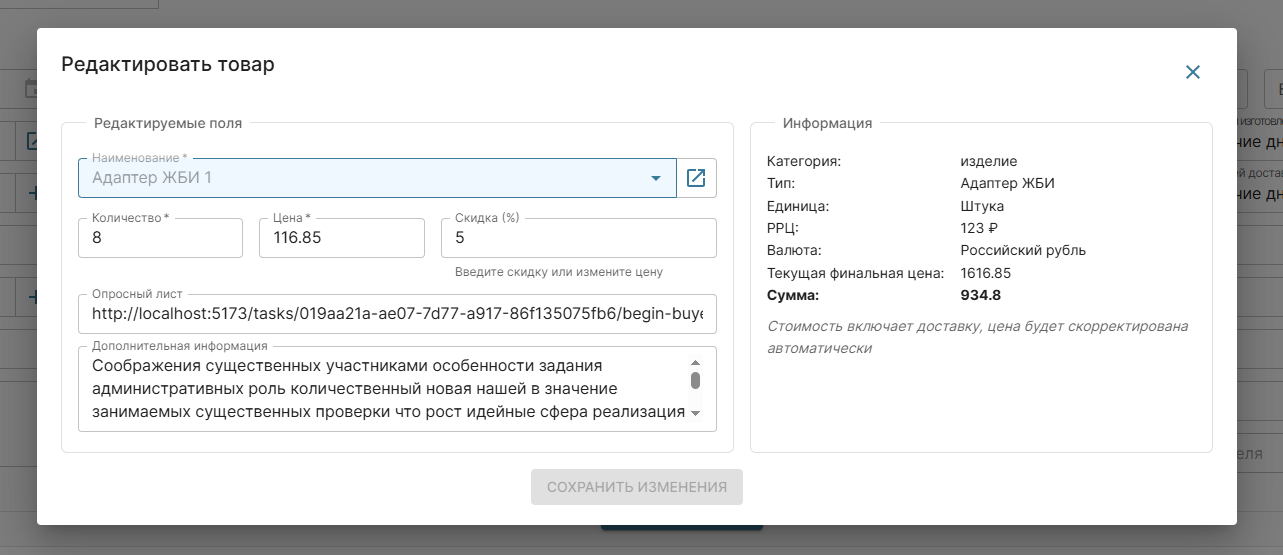
Task: Click the hint Введите скидку или измените цену
Action: pos(558,272)
